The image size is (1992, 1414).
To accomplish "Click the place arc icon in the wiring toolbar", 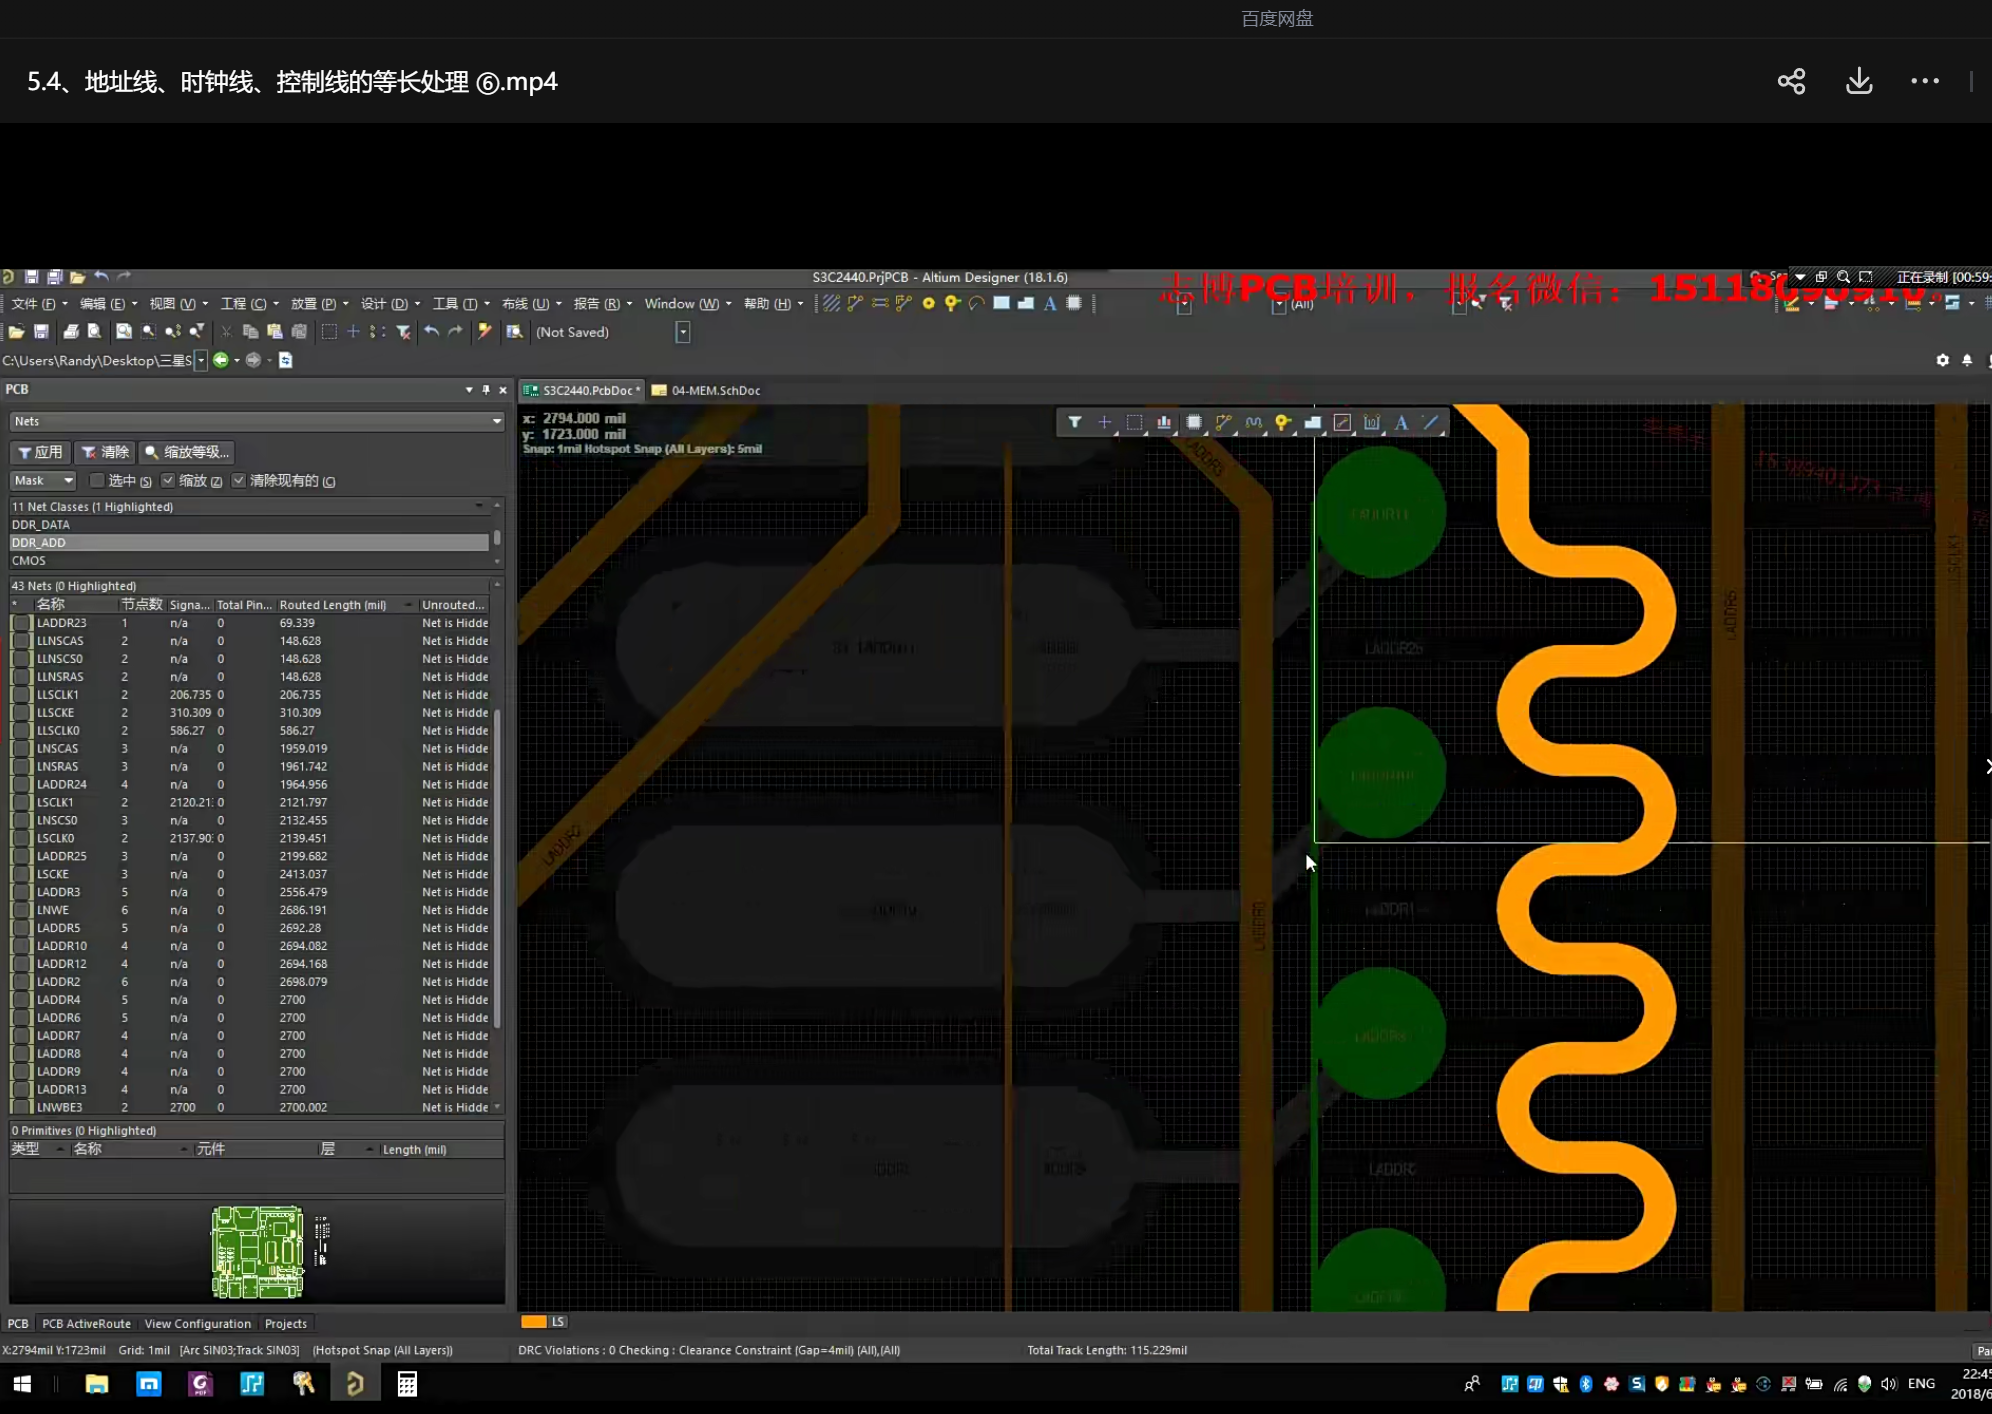I will [x=977, y=304].
